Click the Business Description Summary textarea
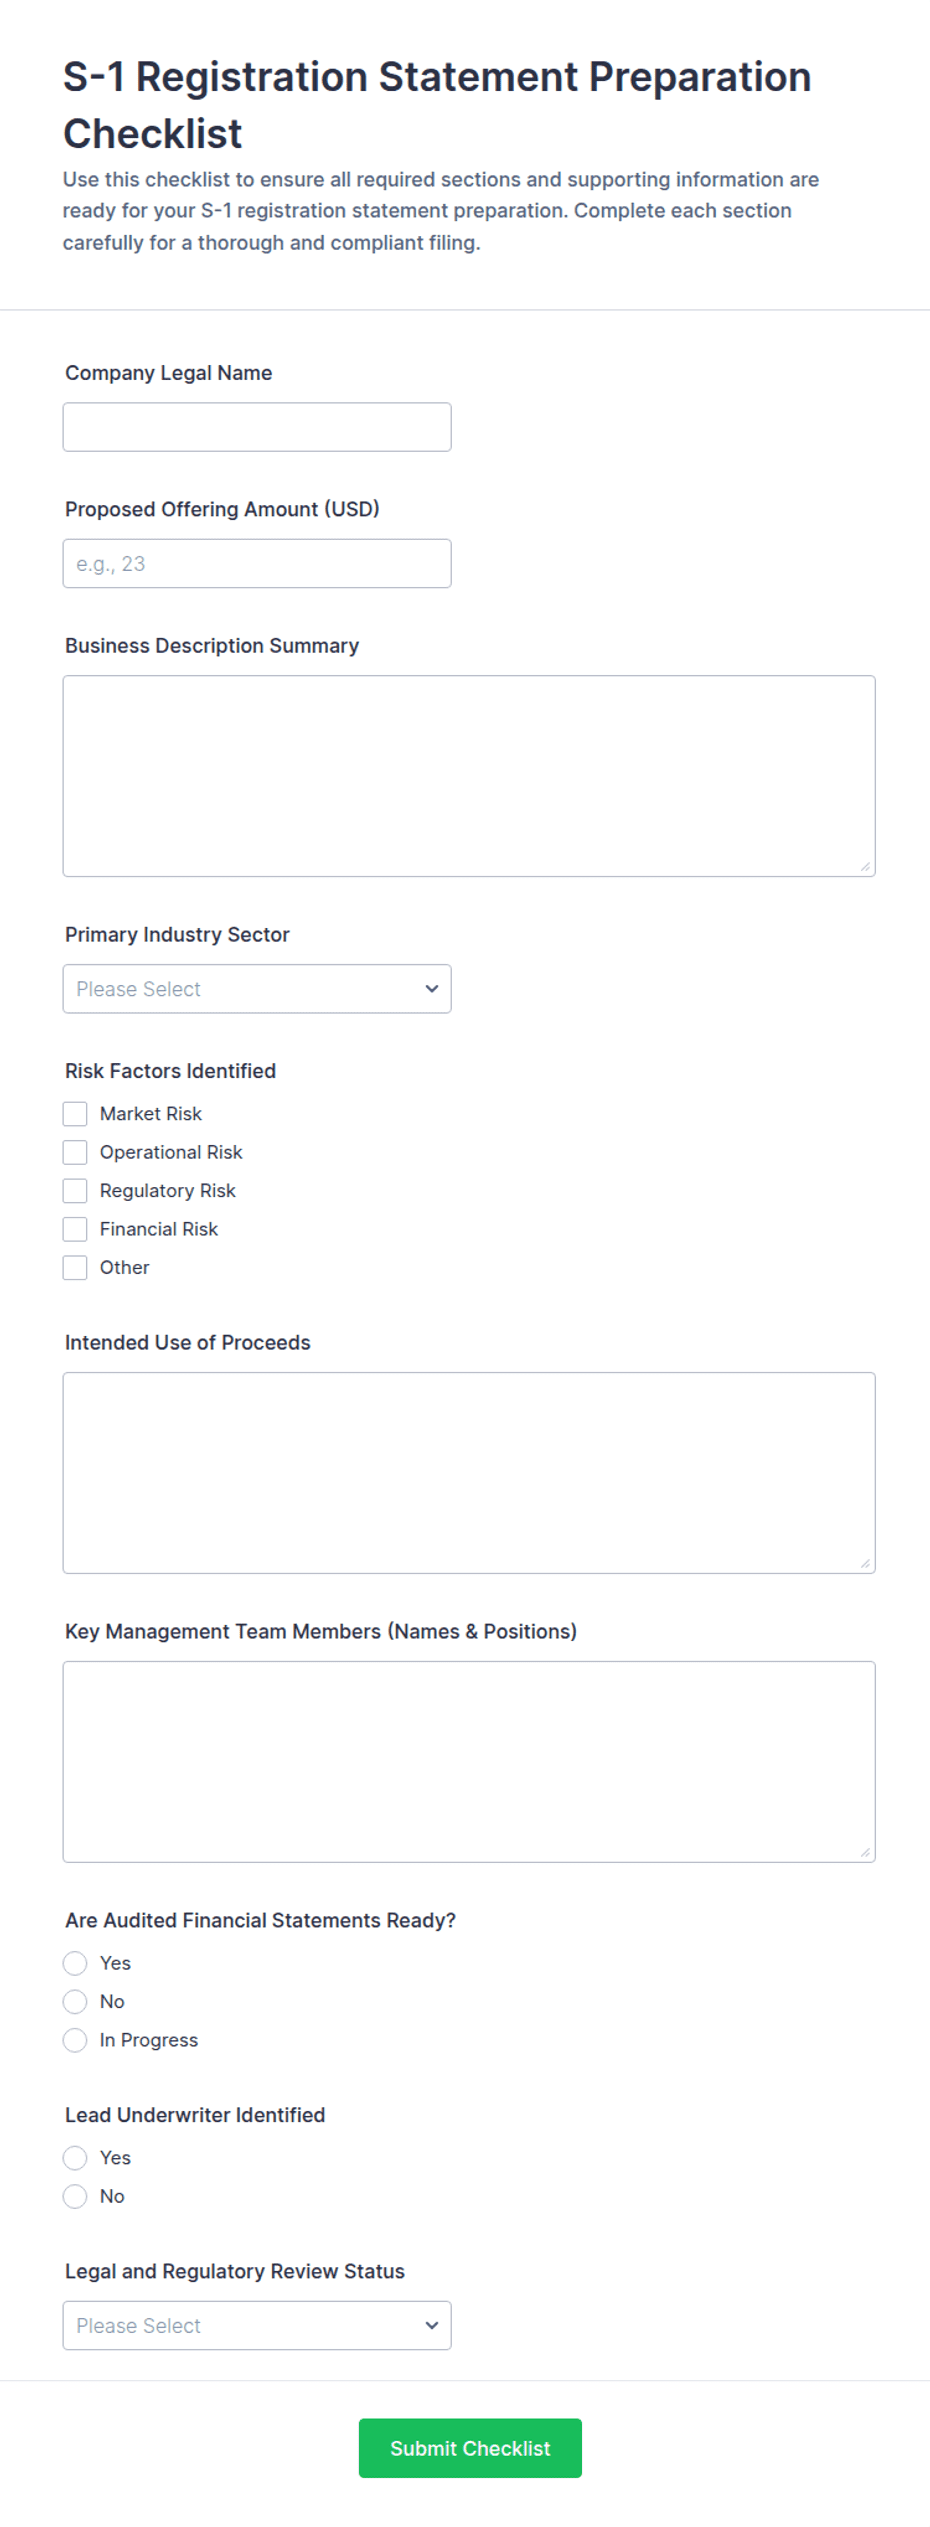This screenshot has width=930, height=2527. [x=469, y=776]
